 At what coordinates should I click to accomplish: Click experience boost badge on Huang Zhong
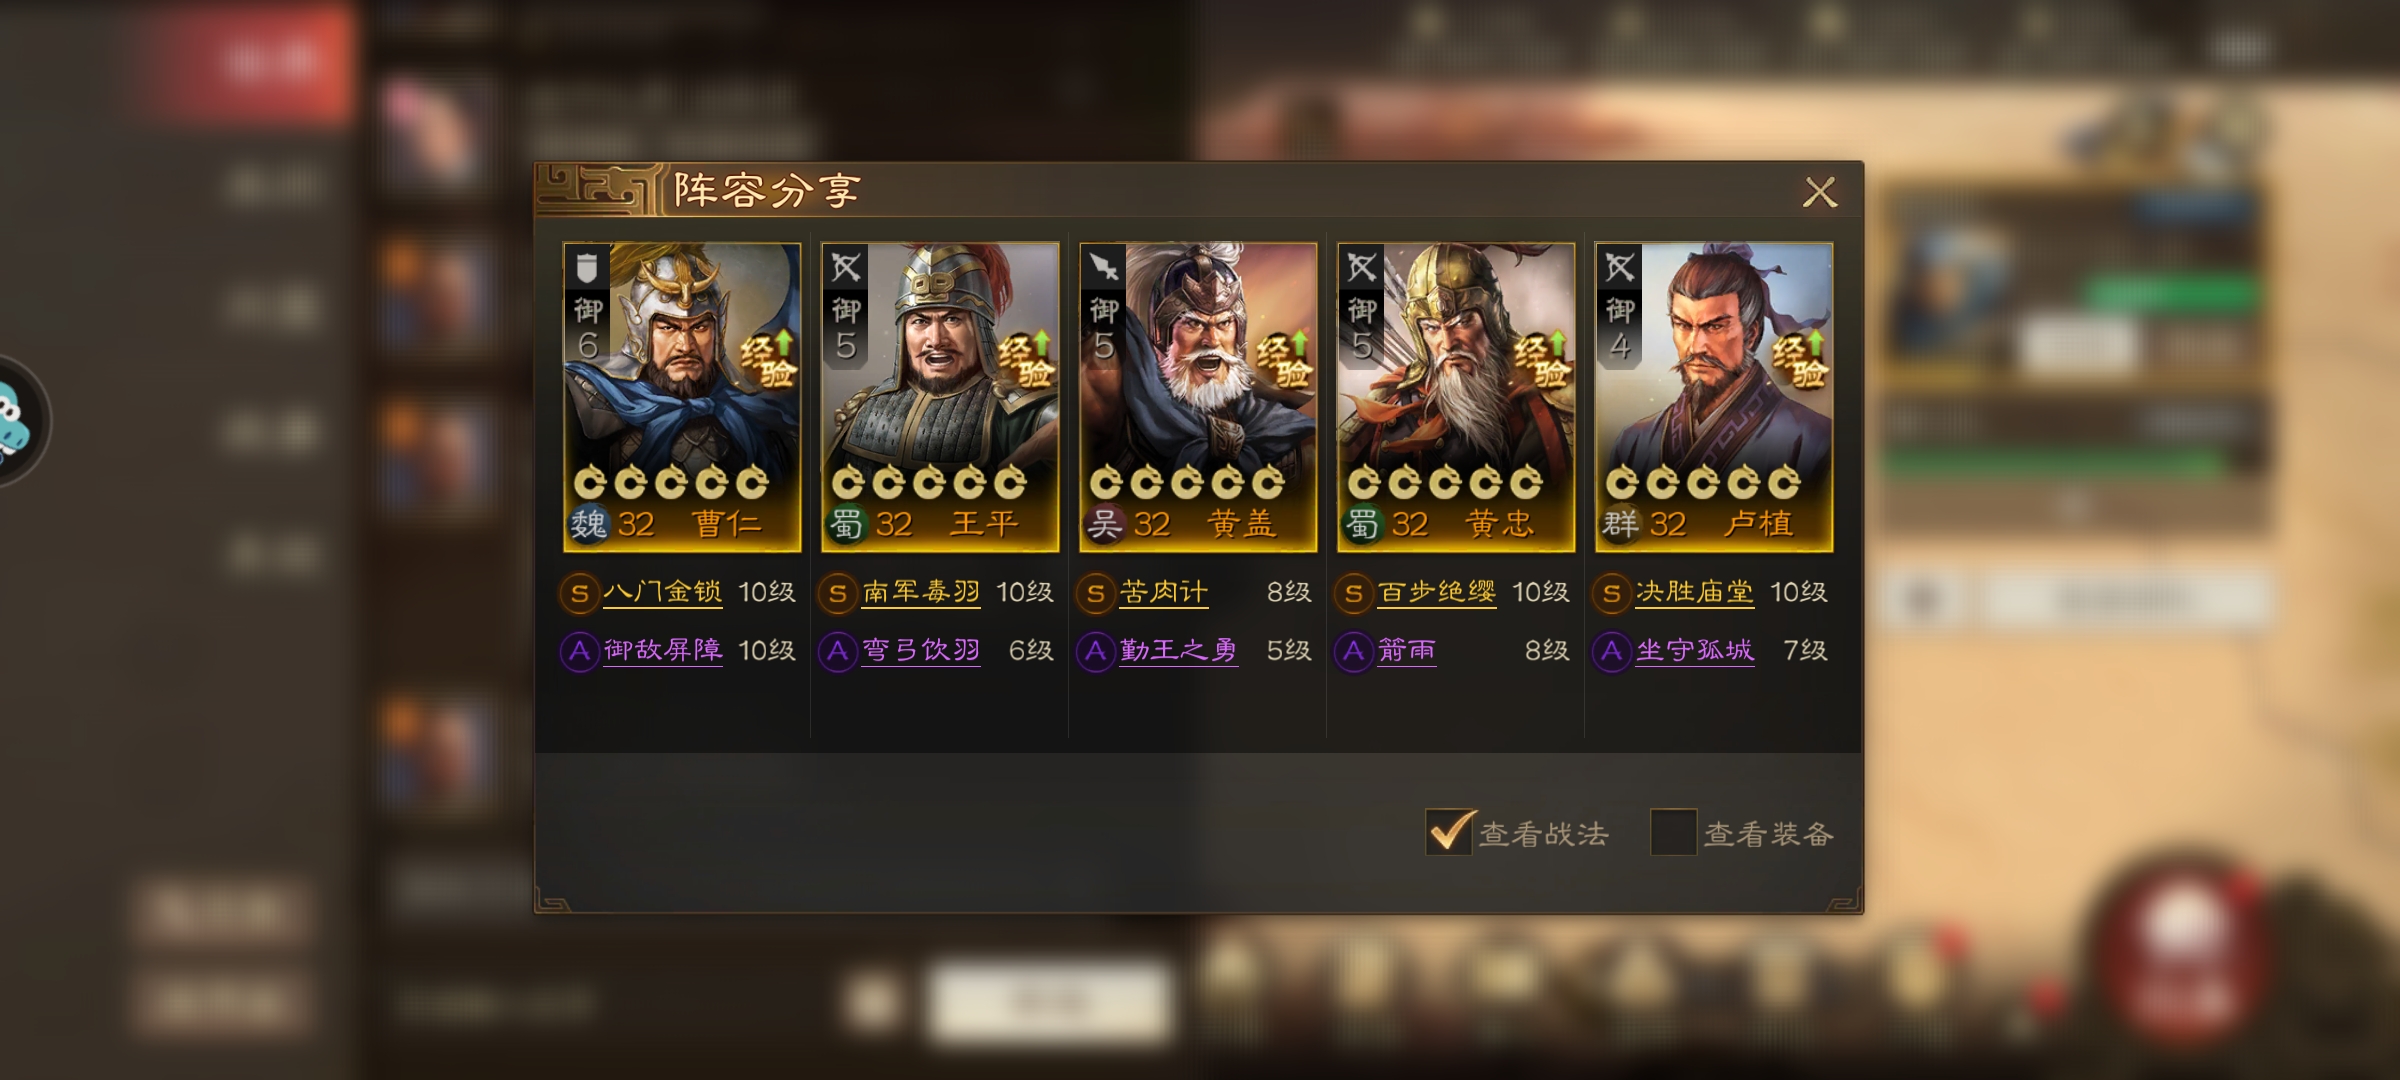click(x=1543, y=359)
